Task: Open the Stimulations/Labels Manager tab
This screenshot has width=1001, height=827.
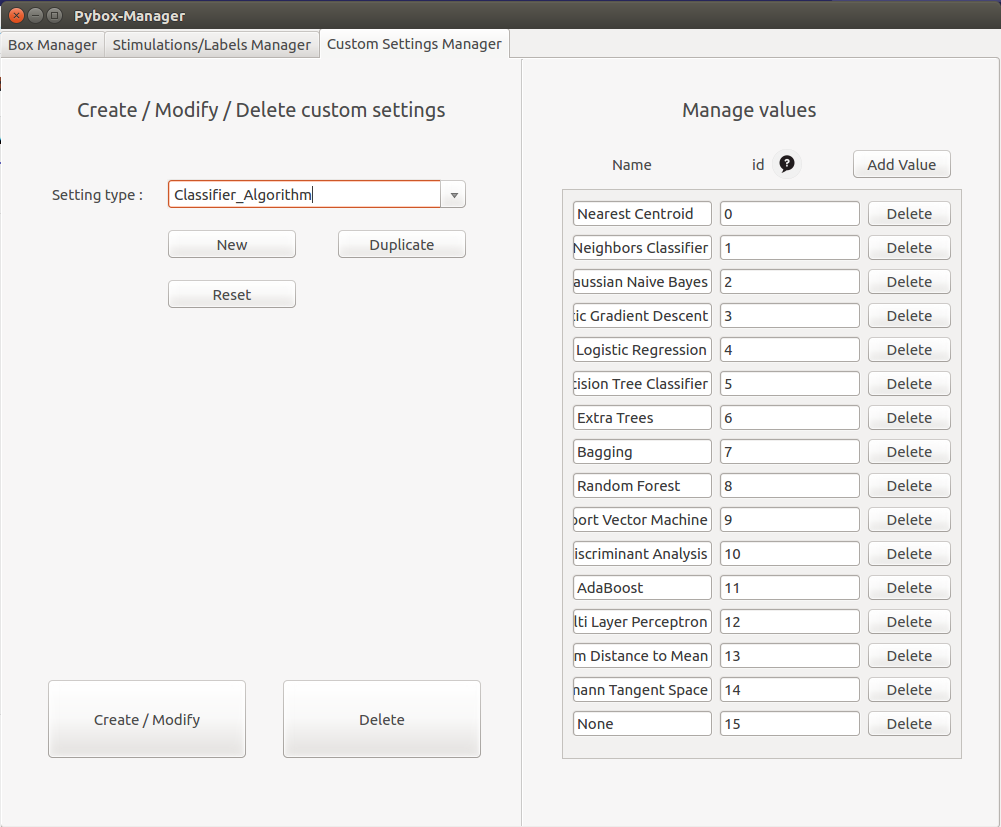Action: (212, 45)
